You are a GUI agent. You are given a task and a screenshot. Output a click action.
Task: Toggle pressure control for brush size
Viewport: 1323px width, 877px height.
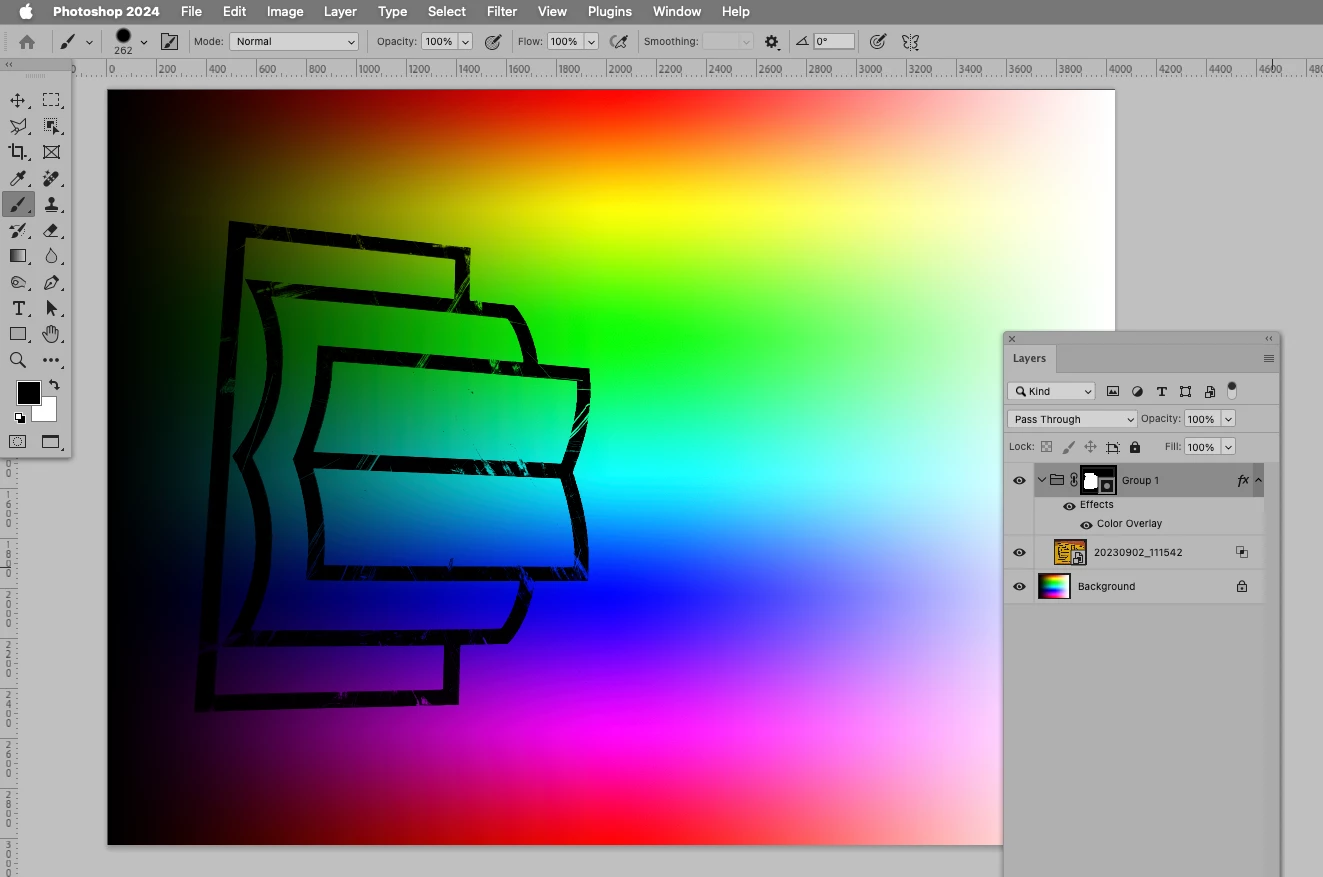(x=878, y=42)
